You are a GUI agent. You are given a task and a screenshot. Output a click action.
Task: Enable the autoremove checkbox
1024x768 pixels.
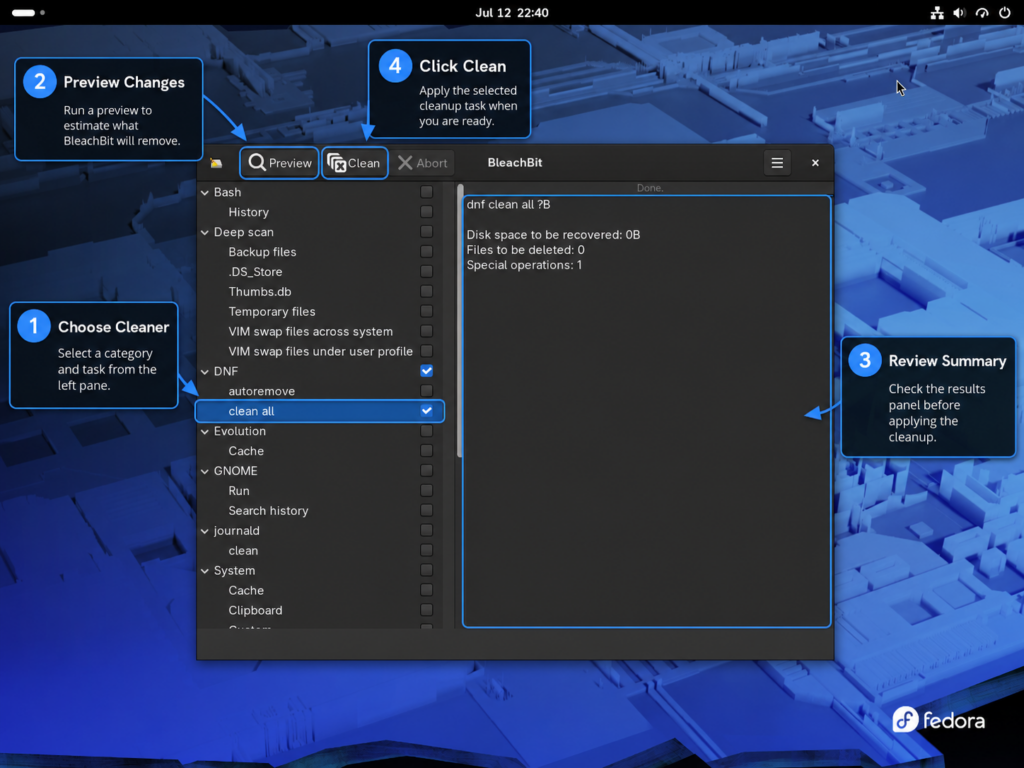coord(426,391)
